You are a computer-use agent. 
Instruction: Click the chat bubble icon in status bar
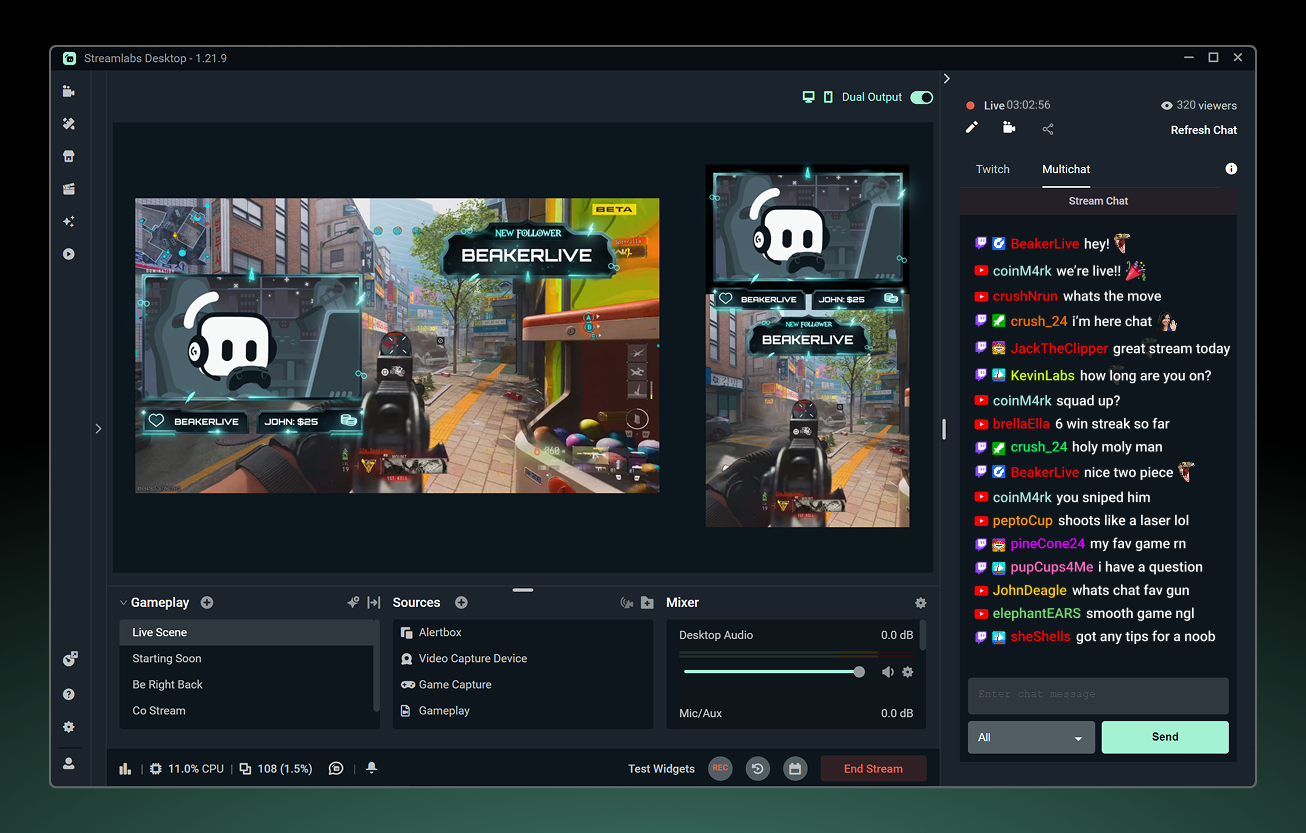[x=337, y=769]
